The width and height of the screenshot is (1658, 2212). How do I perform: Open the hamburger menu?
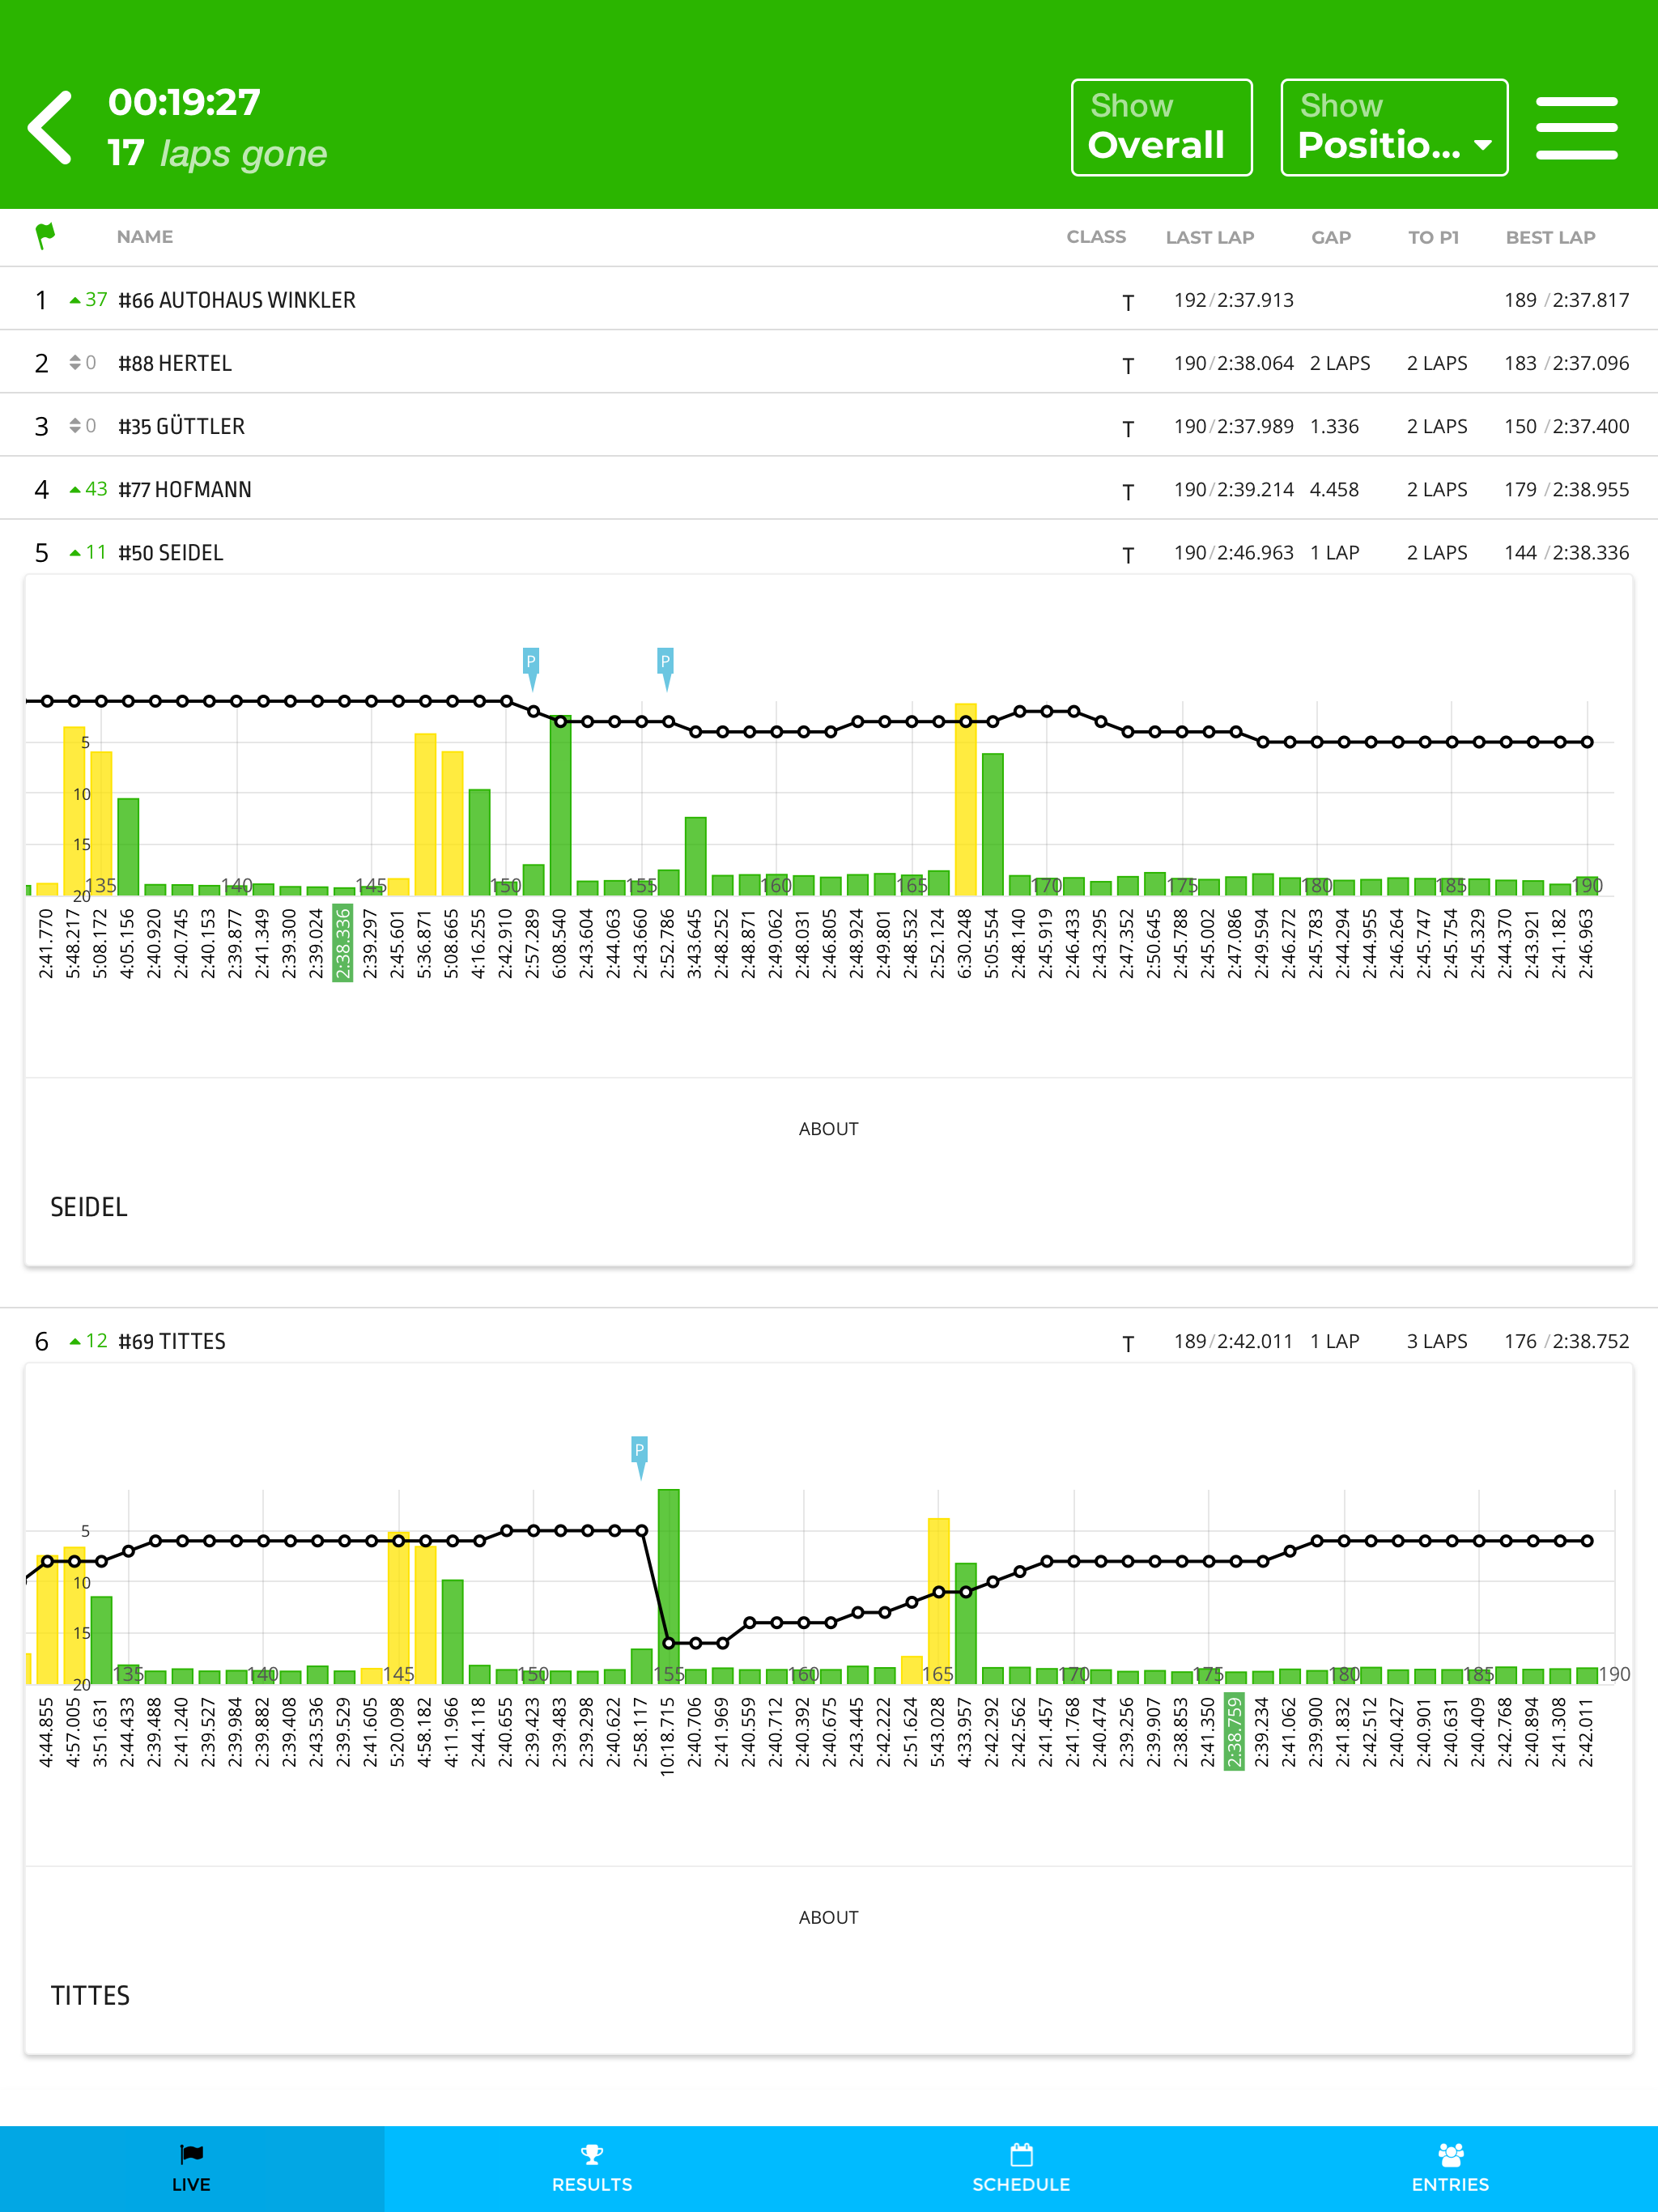(1576, 128)
